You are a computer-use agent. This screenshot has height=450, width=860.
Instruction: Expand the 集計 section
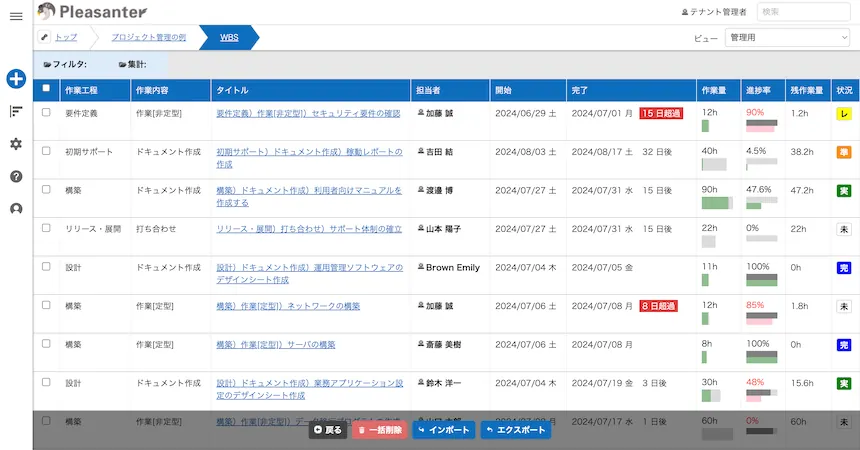coord(132,64)
